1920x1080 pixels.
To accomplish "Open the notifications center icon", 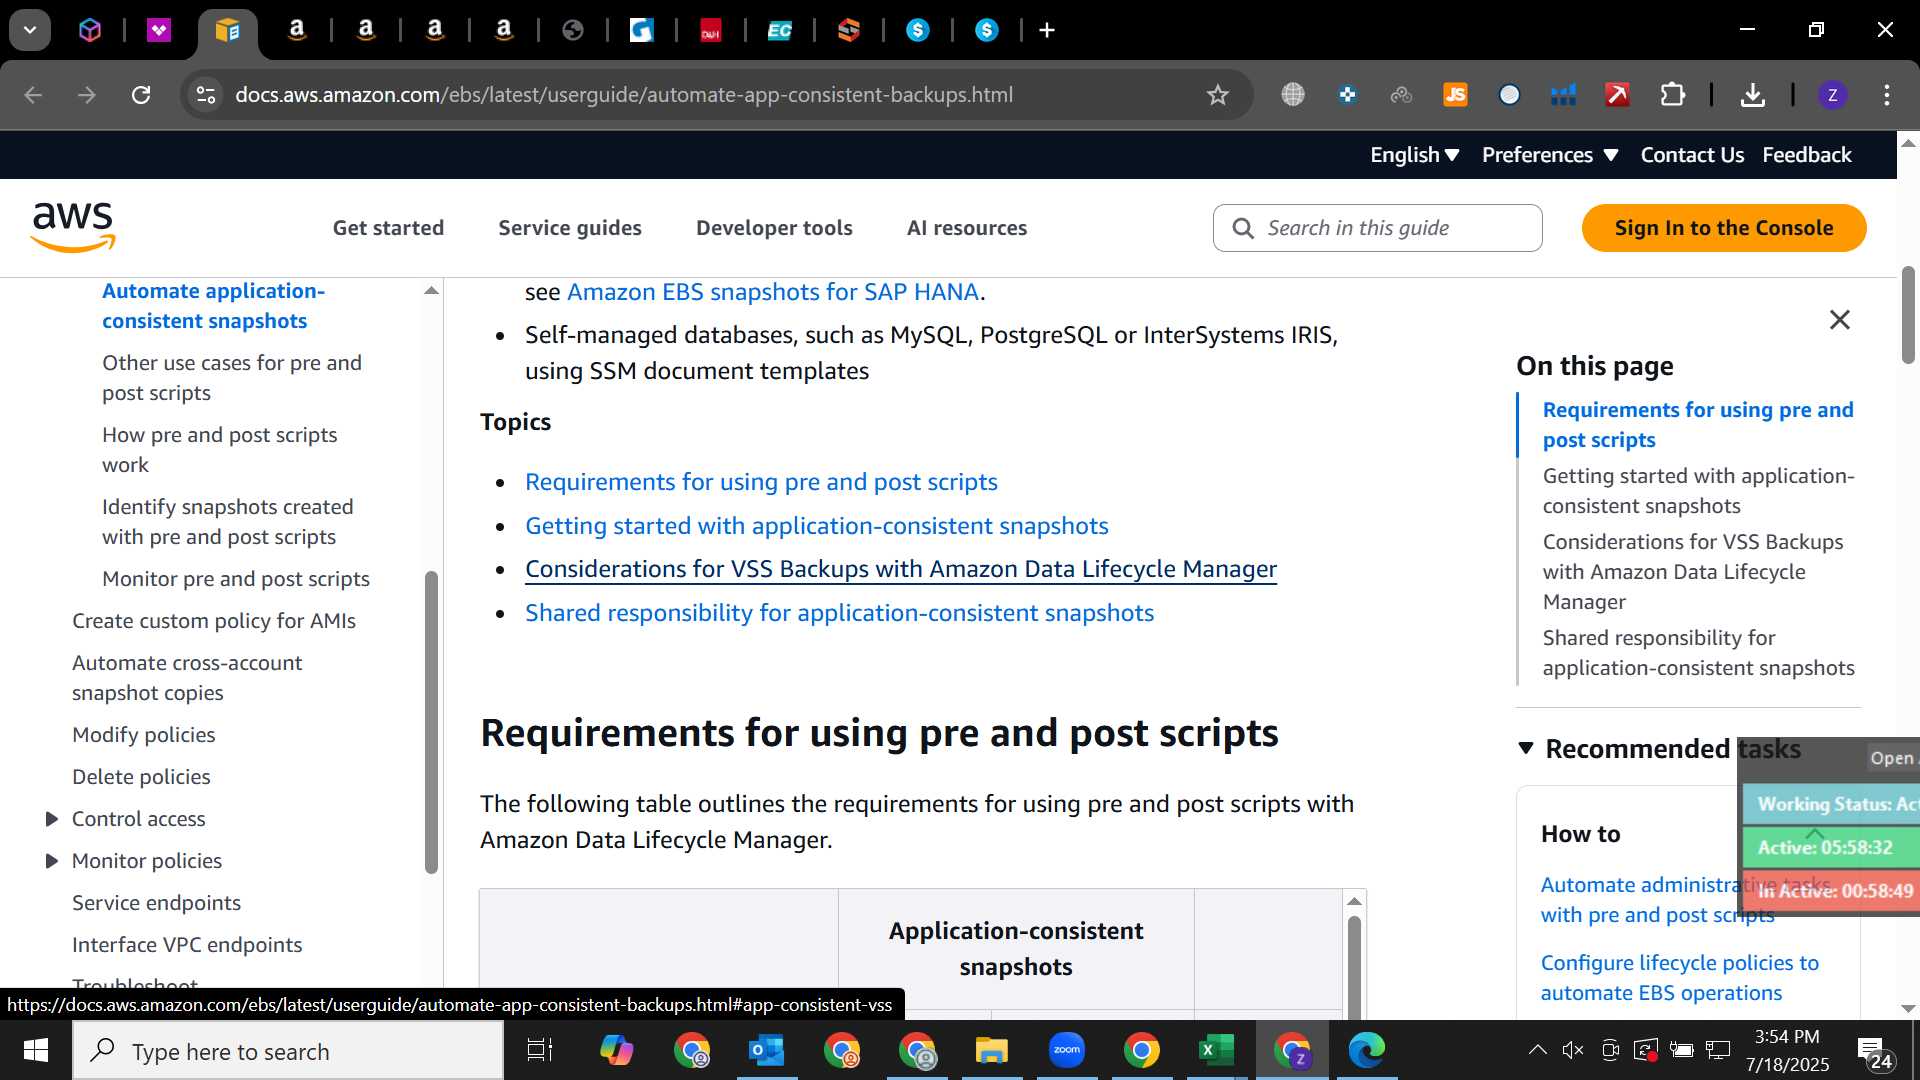I will point(1874,1051).
